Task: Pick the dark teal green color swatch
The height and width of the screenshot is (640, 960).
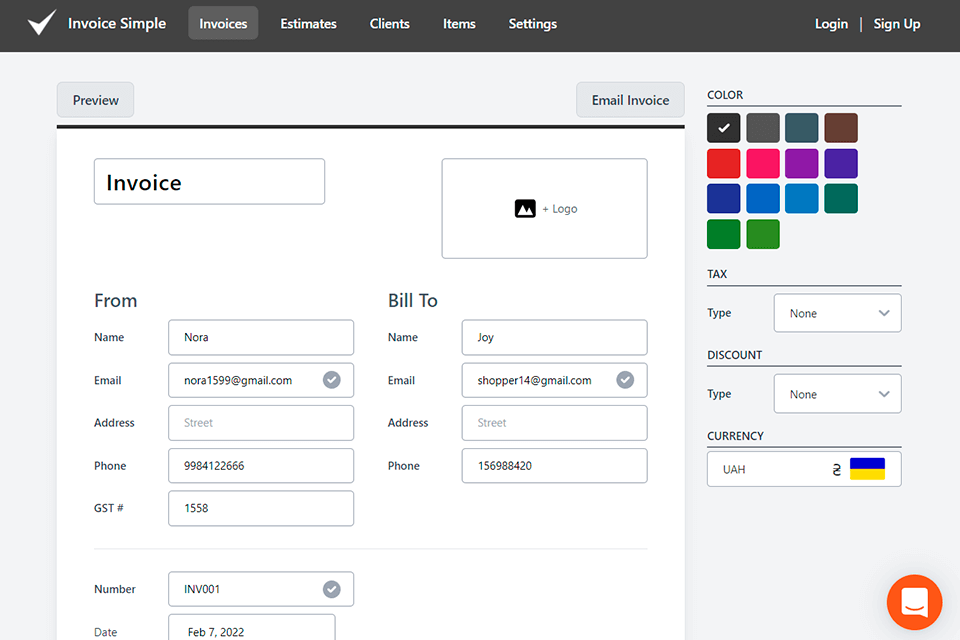Action: 841,198
